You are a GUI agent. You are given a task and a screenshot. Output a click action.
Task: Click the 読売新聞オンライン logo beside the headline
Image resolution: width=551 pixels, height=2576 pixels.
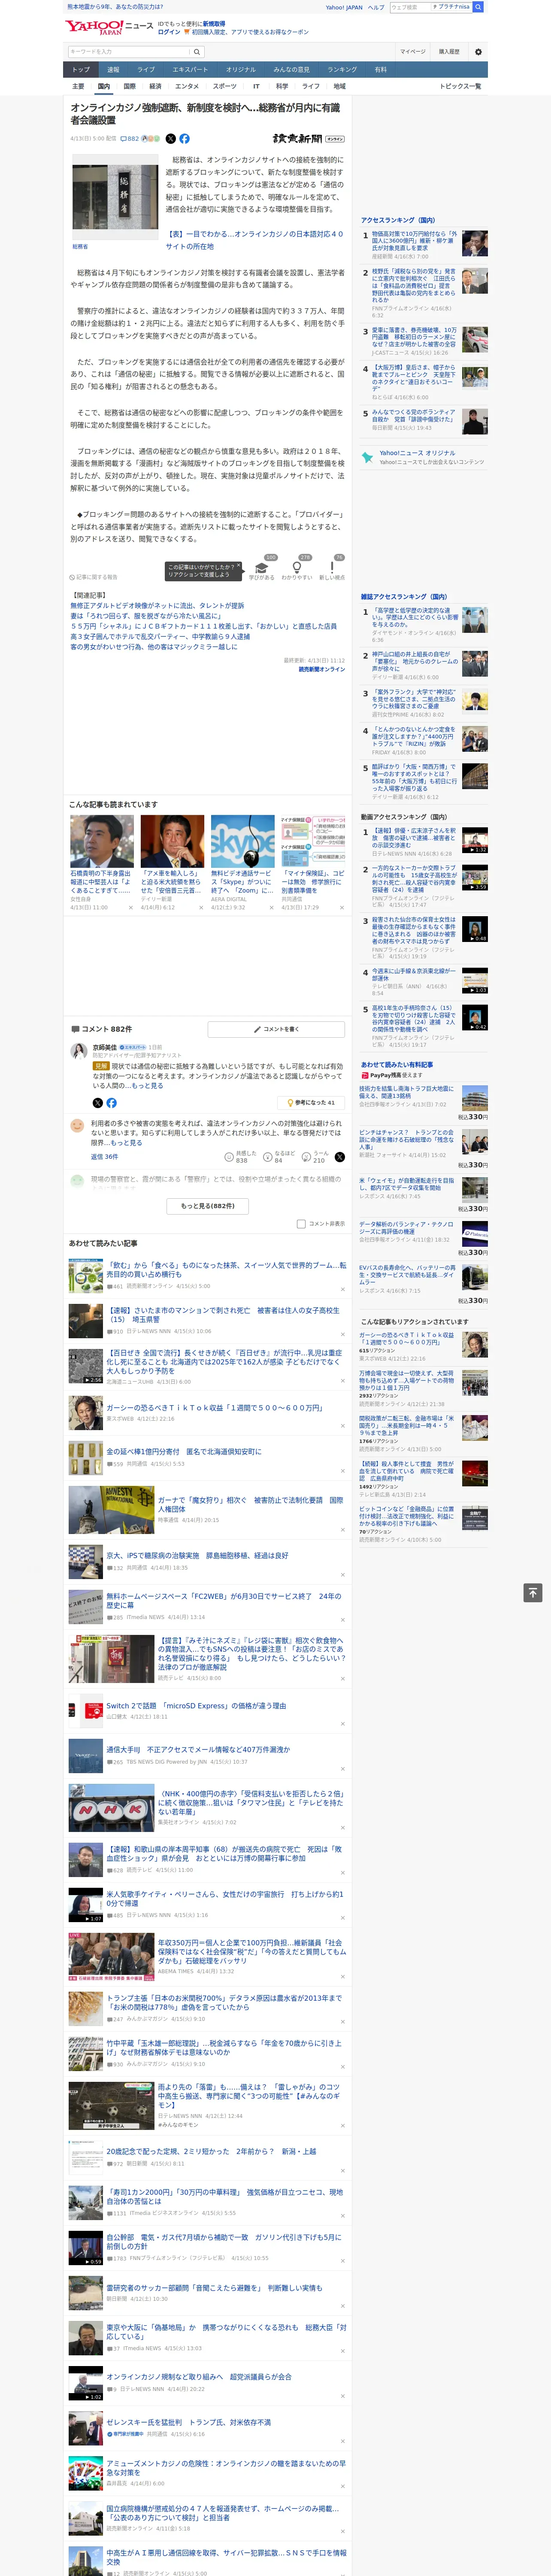[x=308, y=139]
